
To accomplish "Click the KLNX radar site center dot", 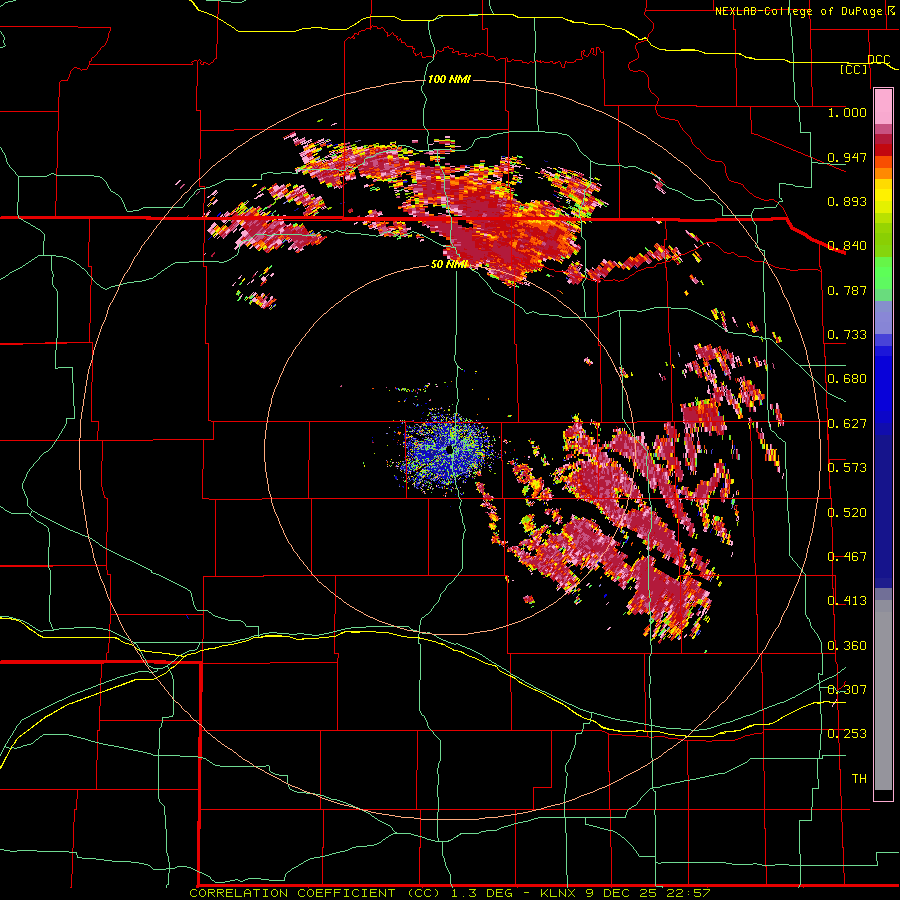I will coord(449,450).
